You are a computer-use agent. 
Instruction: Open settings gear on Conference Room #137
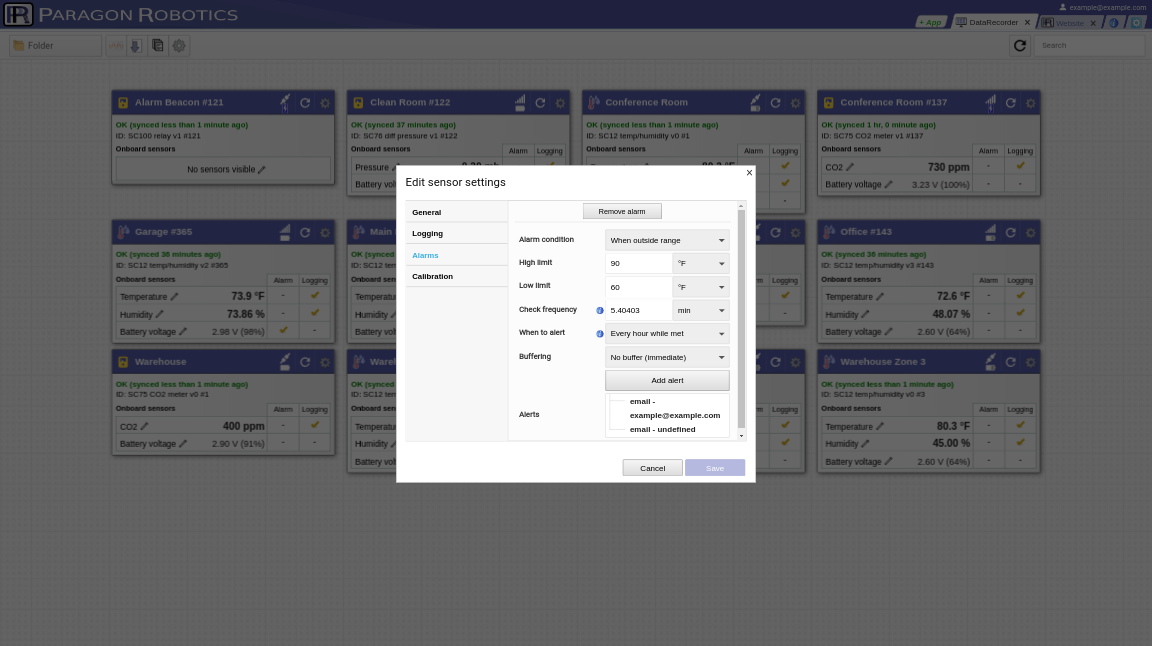[x=1031, y=103]
